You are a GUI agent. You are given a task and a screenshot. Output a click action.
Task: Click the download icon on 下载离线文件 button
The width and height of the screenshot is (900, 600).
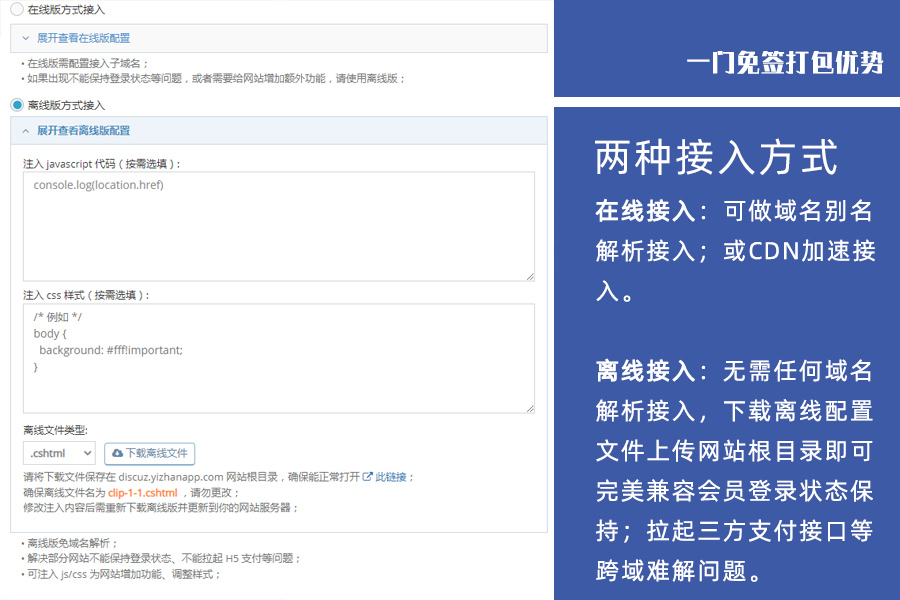pyautogui.click(x=117, y=453)
